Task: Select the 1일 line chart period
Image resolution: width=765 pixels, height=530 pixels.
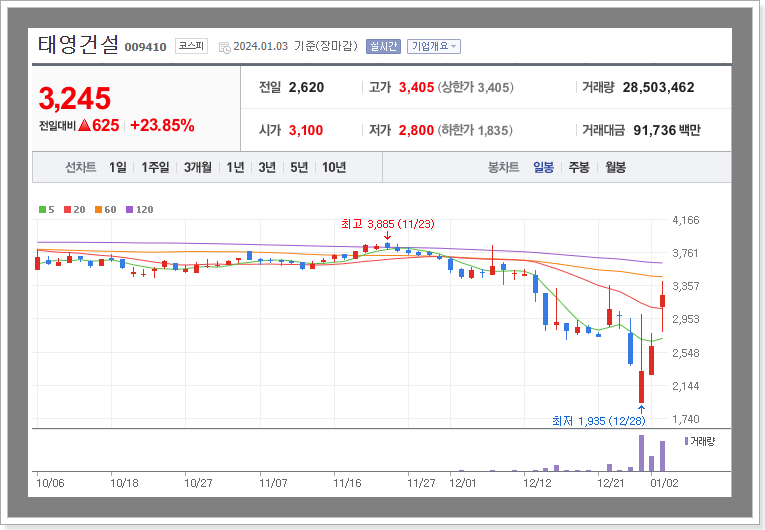Action: 118,167
